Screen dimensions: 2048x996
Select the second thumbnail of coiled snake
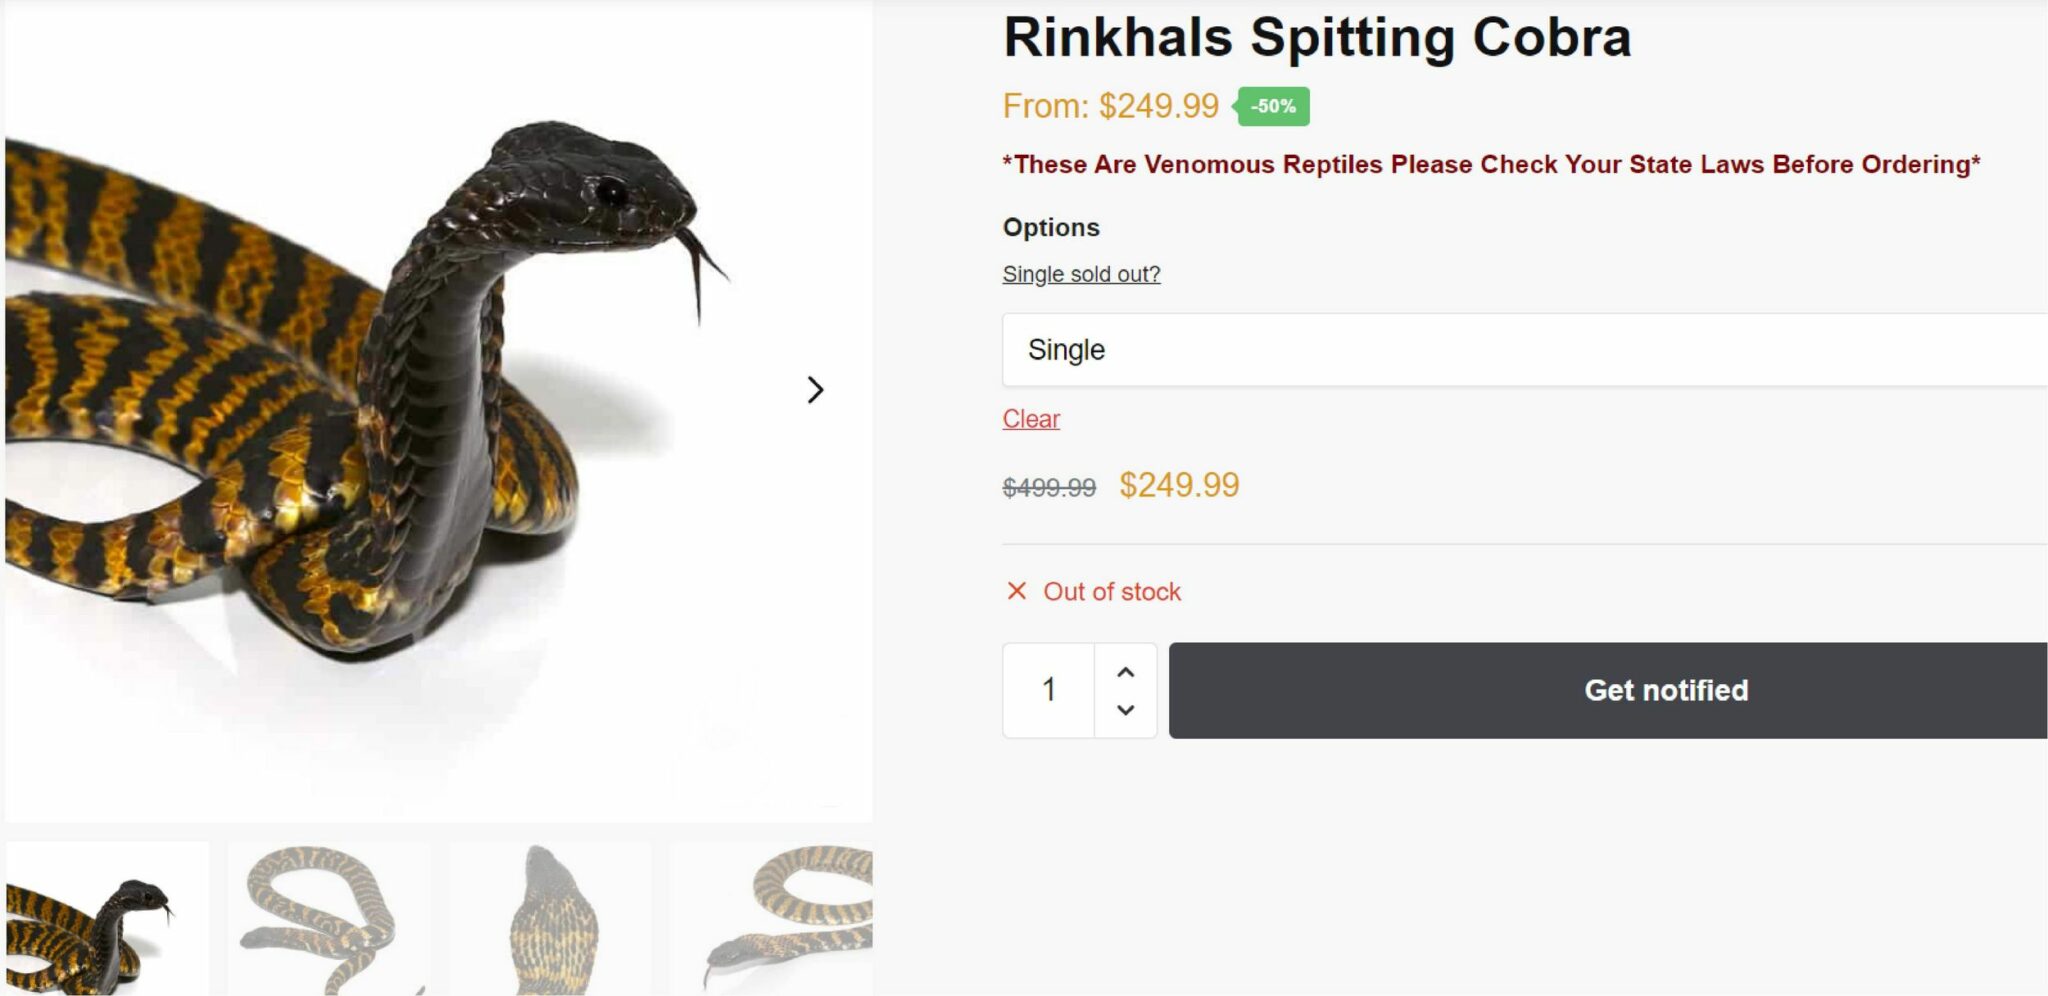(329, 918)
